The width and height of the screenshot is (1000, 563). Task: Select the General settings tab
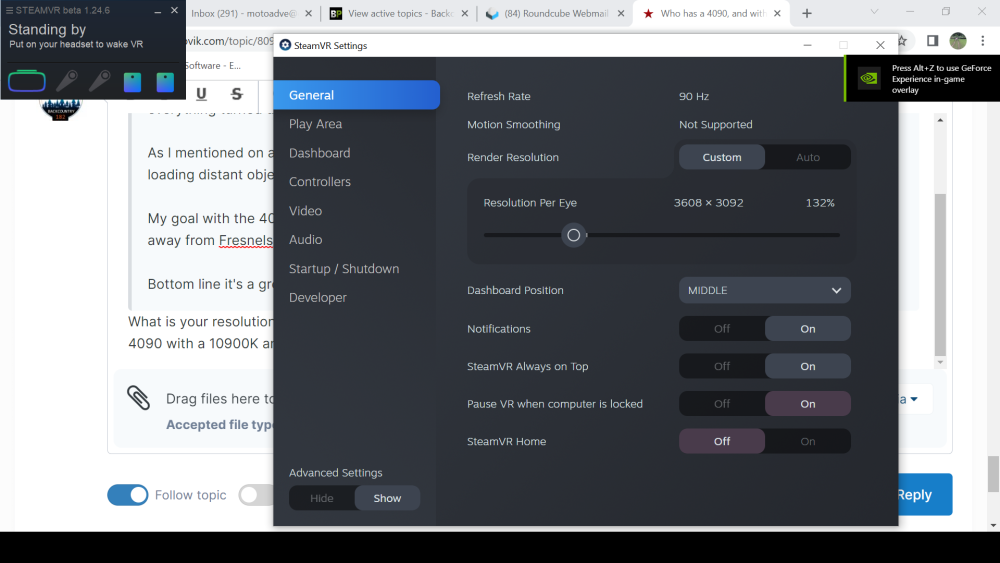tap(357, 95)
